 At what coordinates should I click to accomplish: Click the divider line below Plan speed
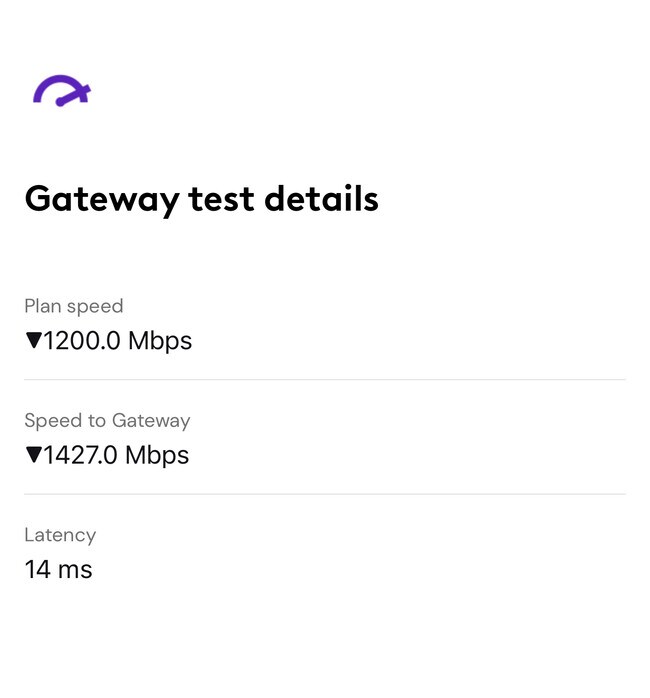tap(325, 380)
